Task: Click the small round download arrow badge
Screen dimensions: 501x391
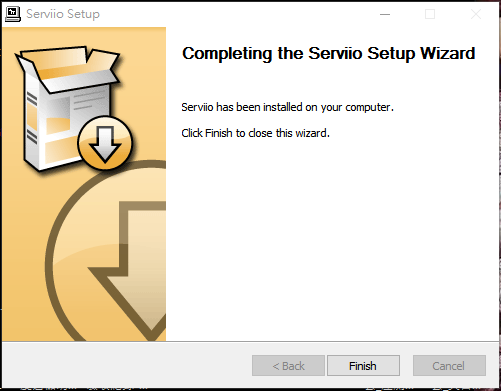Action: (x=105, y=143)
